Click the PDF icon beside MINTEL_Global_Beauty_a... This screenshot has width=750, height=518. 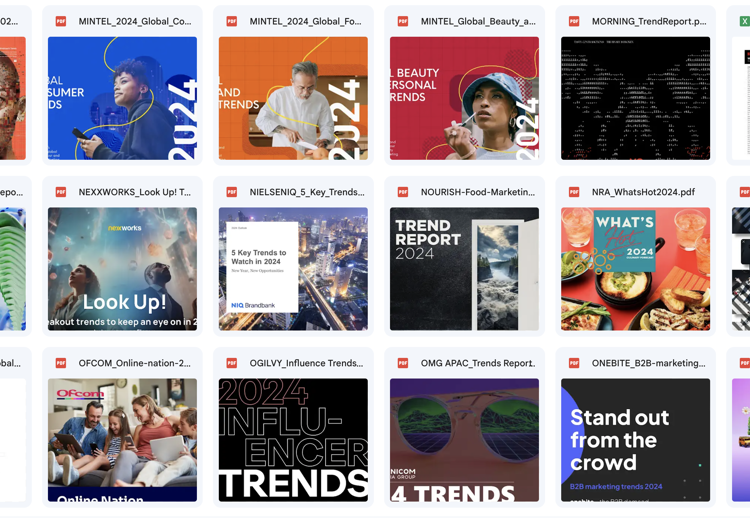(x=403, y=21)
